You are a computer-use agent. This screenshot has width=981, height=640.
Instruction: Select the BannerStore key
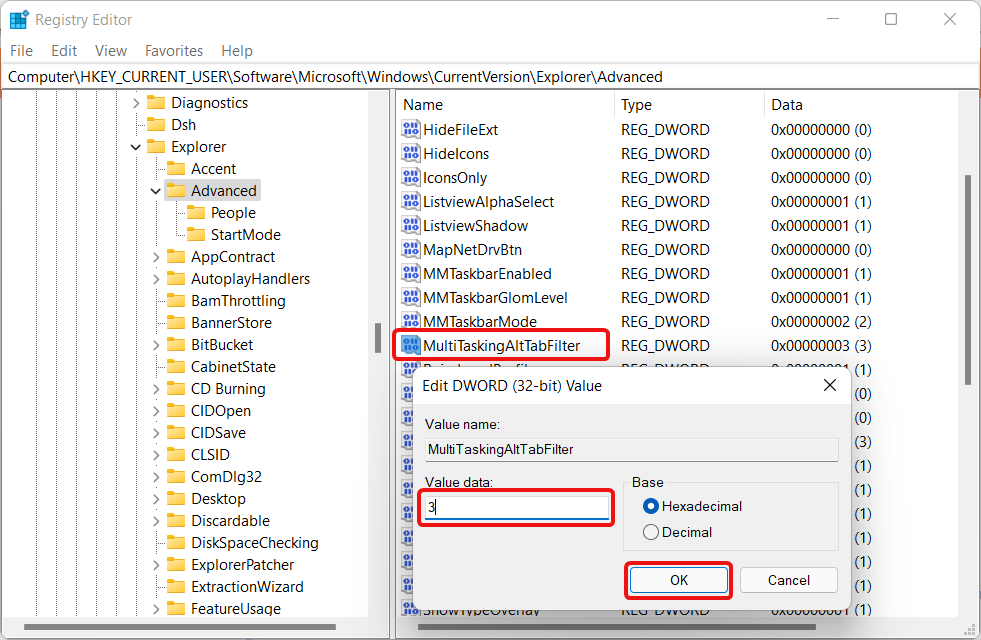coord(231,323)
